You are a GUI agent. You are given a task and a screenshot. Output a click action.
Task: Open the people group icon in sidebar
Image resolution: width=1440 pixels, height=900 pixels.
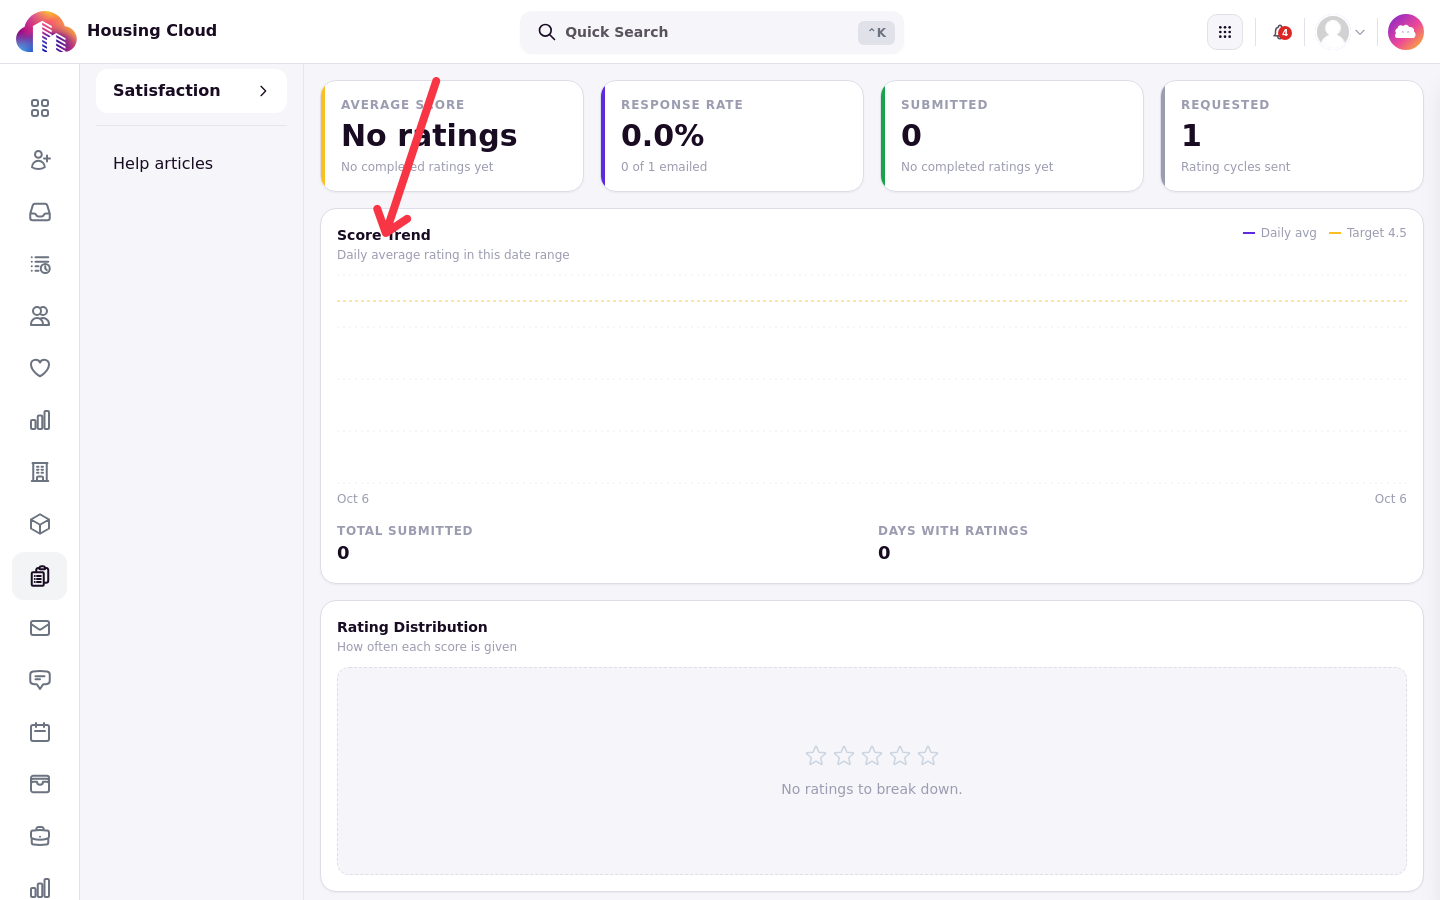pos(40,316)
